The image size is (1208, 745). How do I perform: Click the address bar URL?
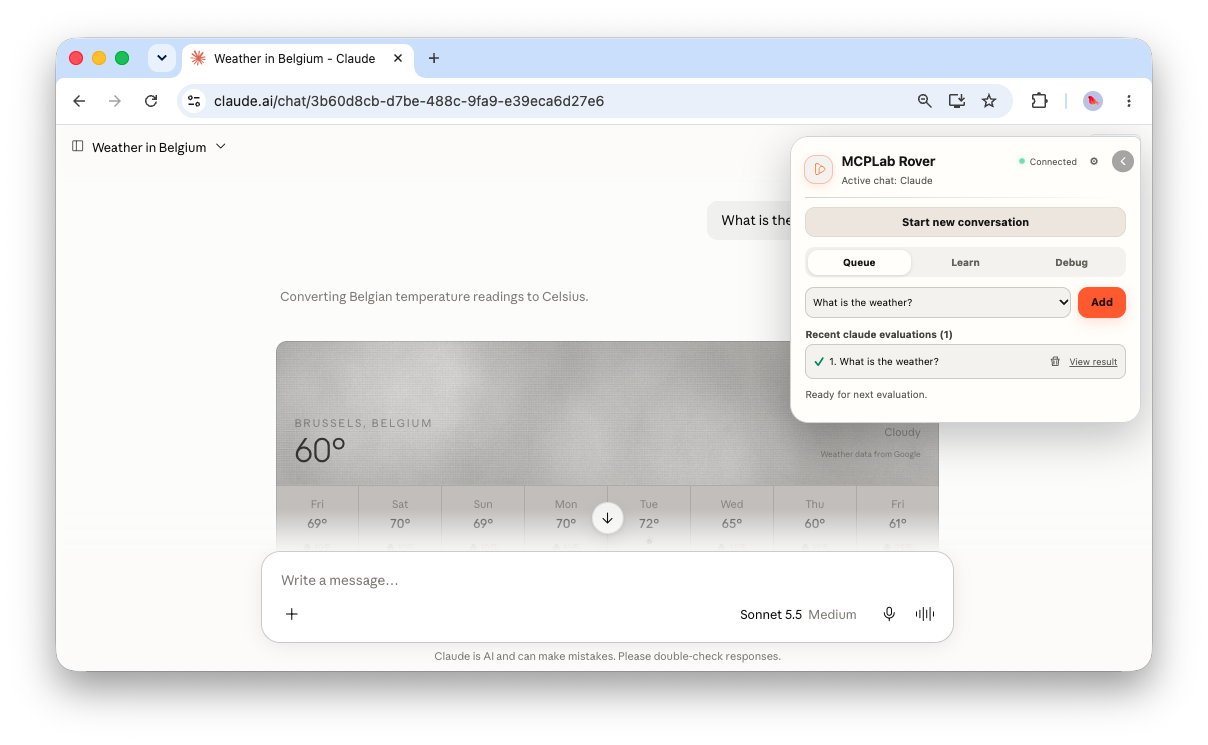[409, 101]
